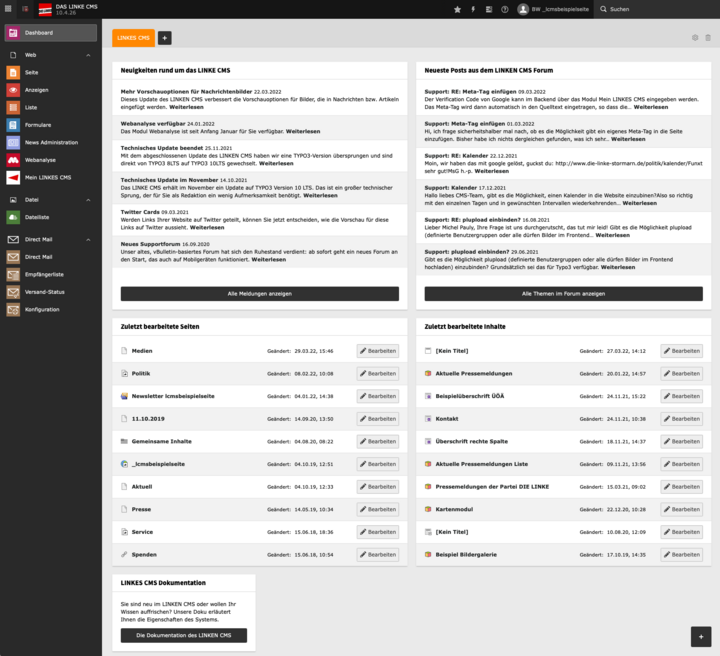Click the Service page row title
720x656 pixels.
tap(142, 532)
